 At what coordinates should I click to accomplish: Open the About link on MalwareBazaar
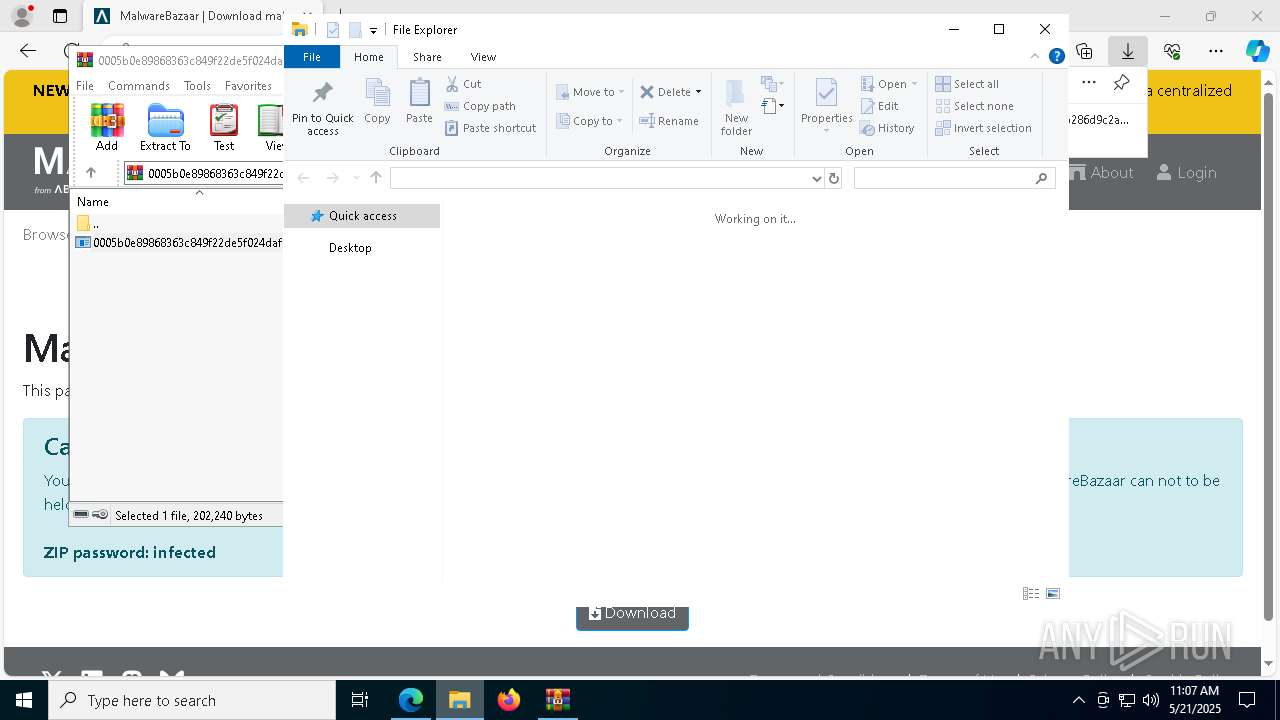click(1101, 173)
